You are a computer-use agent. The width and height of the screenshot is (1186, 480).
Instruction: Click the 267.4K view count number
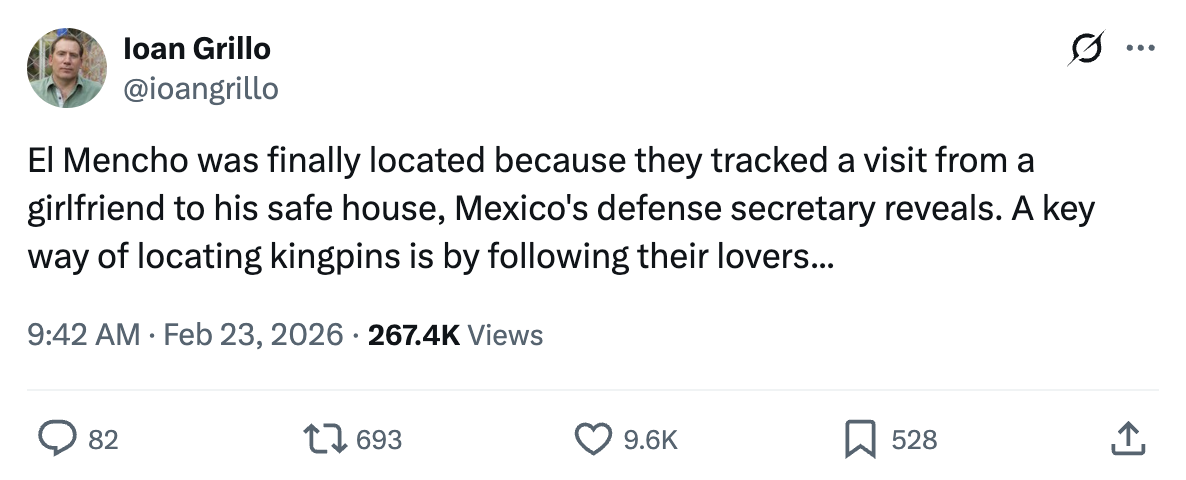tap(414, 334)
